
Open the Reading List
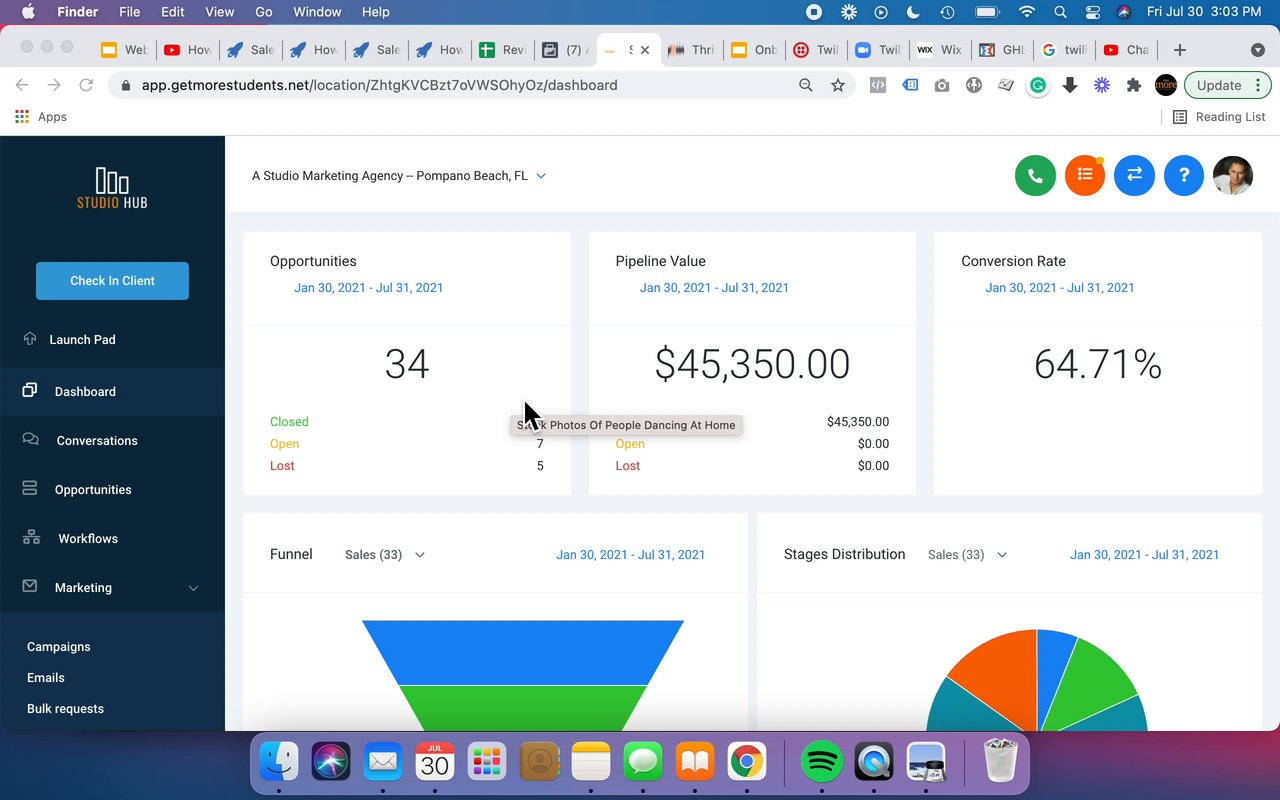[x=1219, y=117]
